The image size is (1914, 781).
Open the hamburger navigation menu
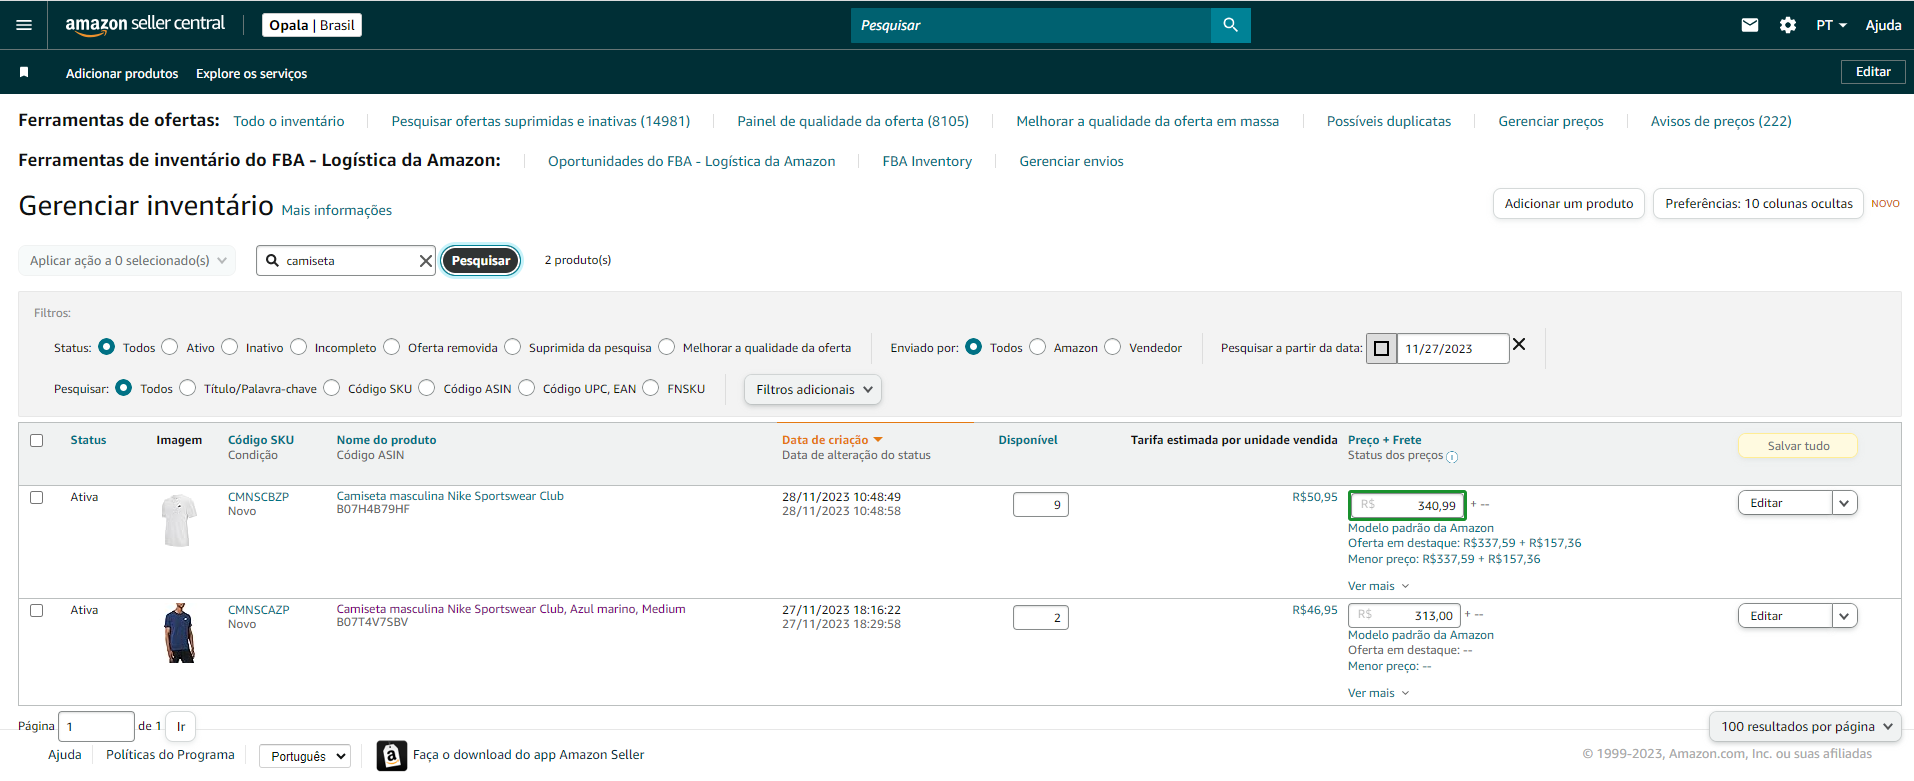24,25
